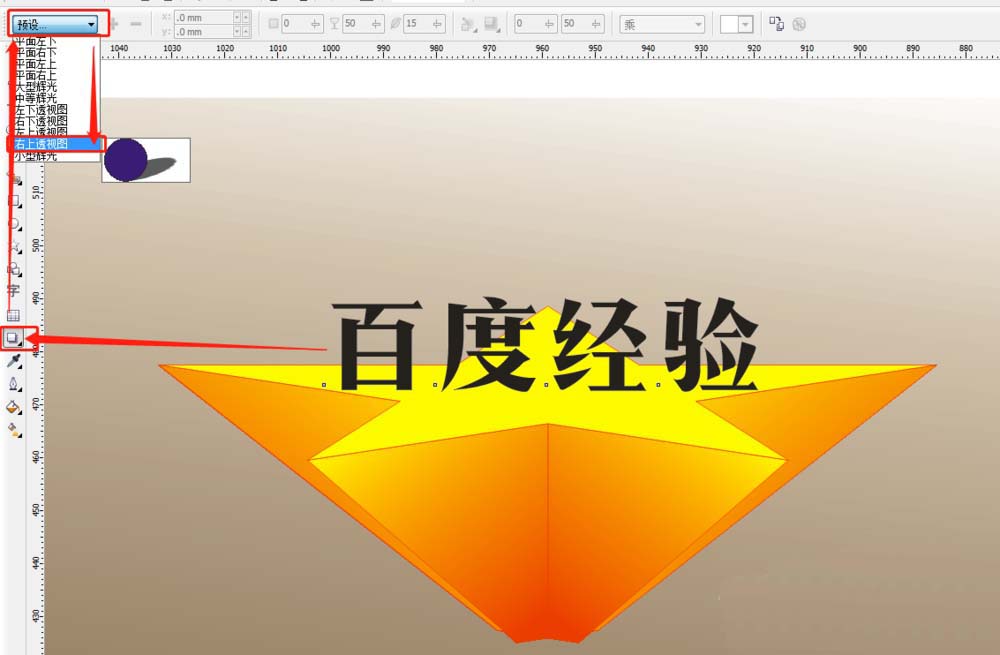Select the Eyedropper tool
This screenshot has height=655, width=1000.
coord(13,362)
